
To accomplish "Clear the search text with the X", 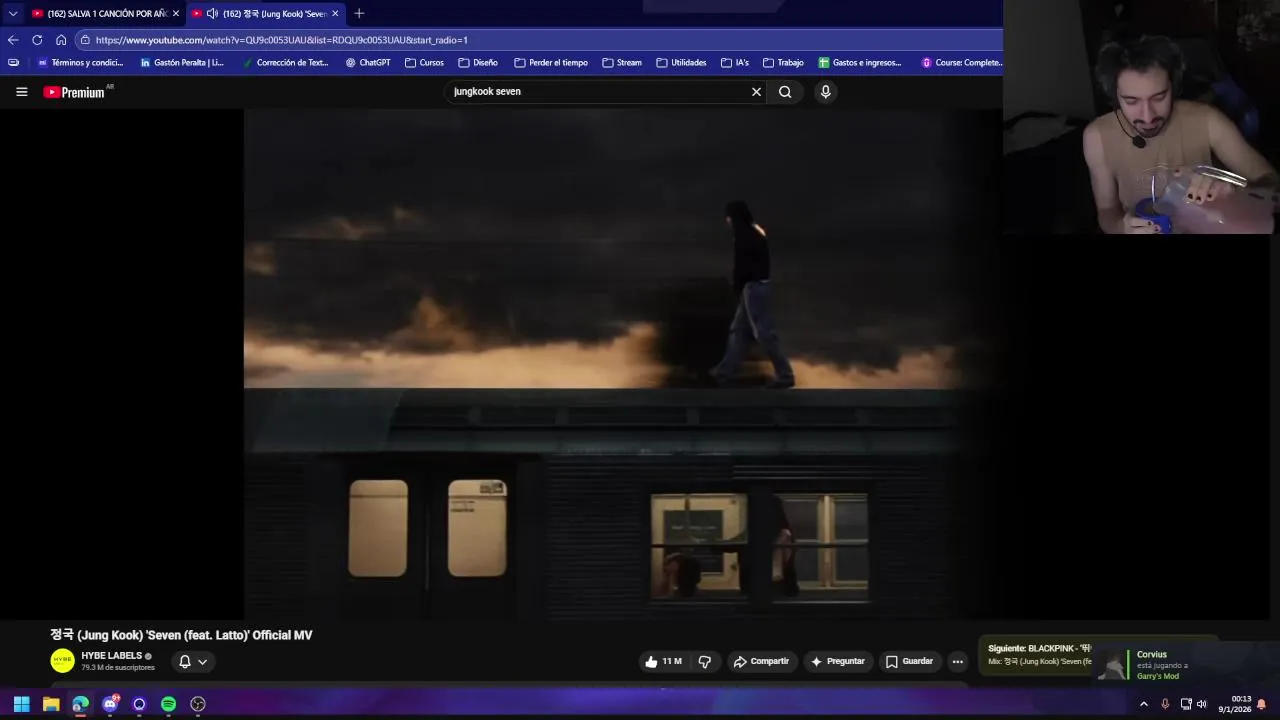I will pos(756,92).
